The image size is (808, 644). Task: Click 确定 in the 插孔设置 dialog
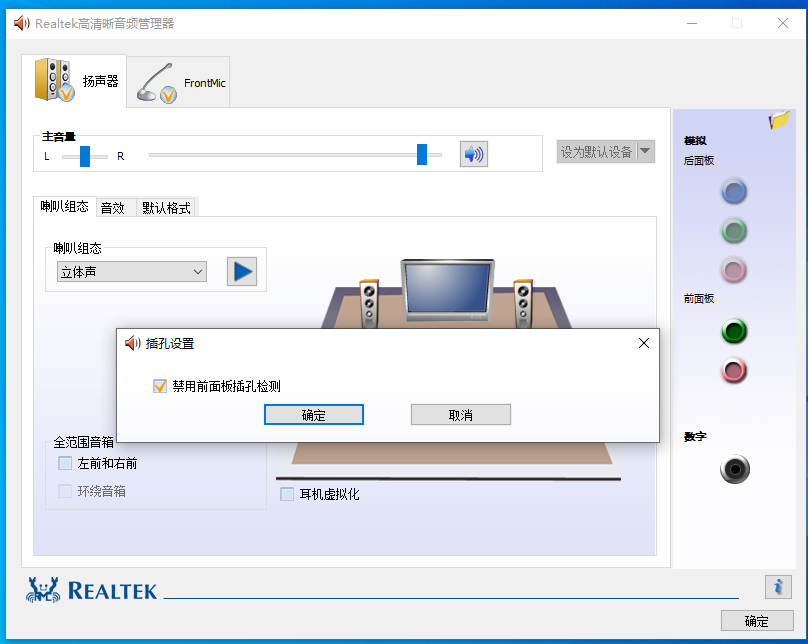(313, 415)
